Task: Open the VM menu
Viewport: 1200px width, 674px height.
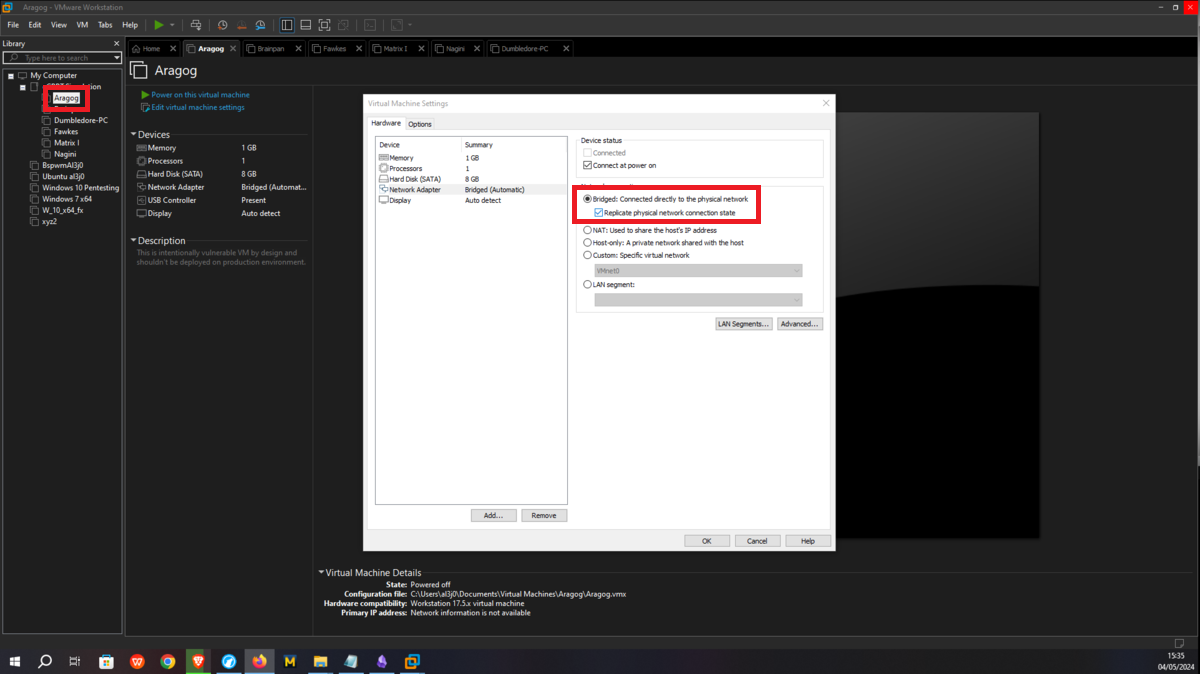Action: [x=82, y=24]
